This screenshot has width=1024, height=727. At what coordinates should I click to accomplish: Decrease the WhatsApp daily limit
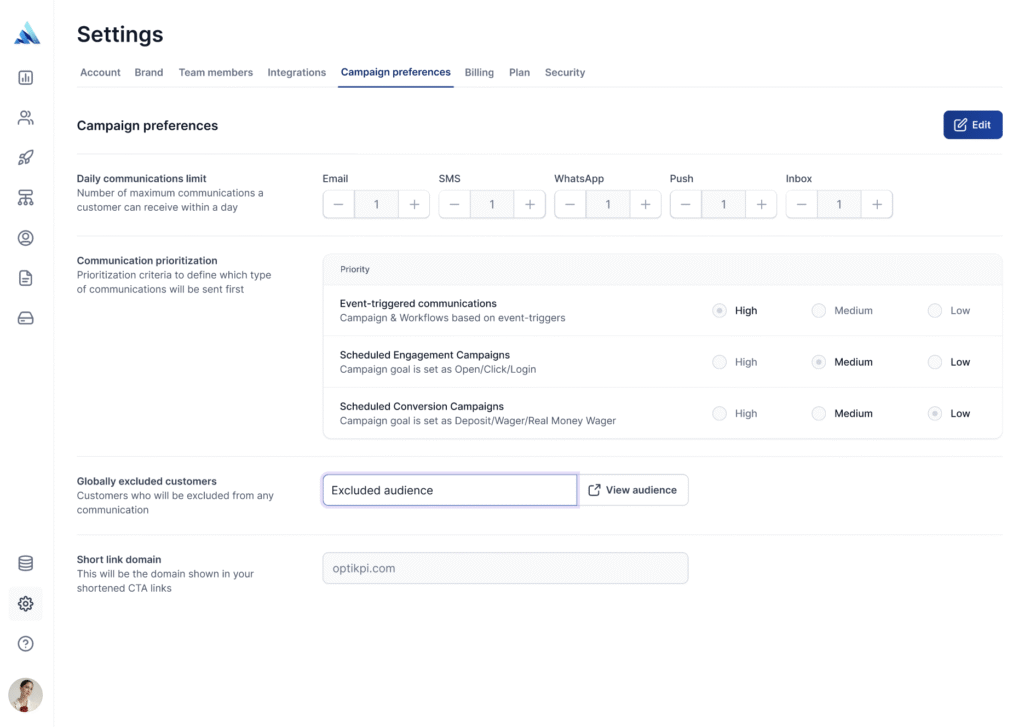(570, 204)
